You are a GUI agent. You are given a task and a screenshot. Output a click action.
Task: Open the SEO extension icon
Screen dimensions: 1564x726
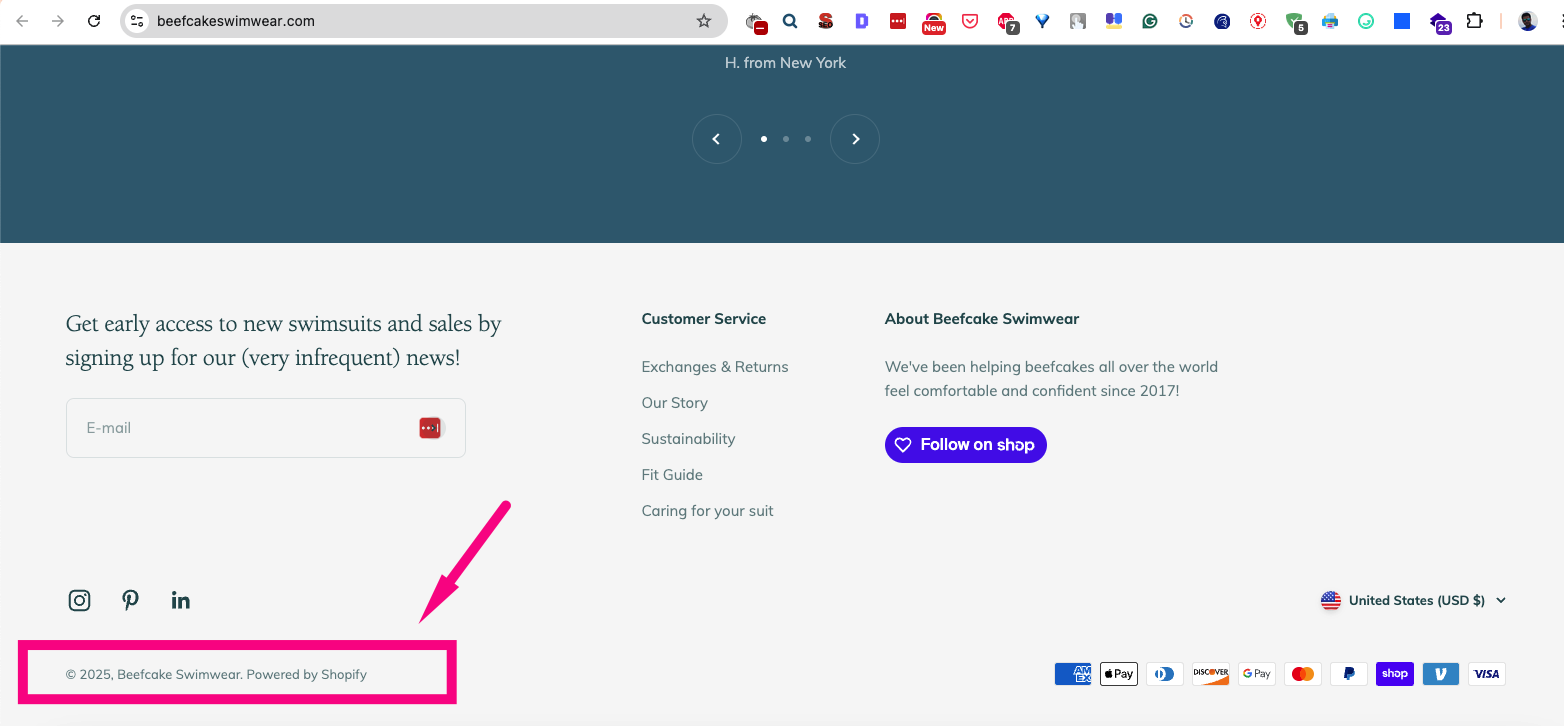pyautogui.click(x=825, y=21)
